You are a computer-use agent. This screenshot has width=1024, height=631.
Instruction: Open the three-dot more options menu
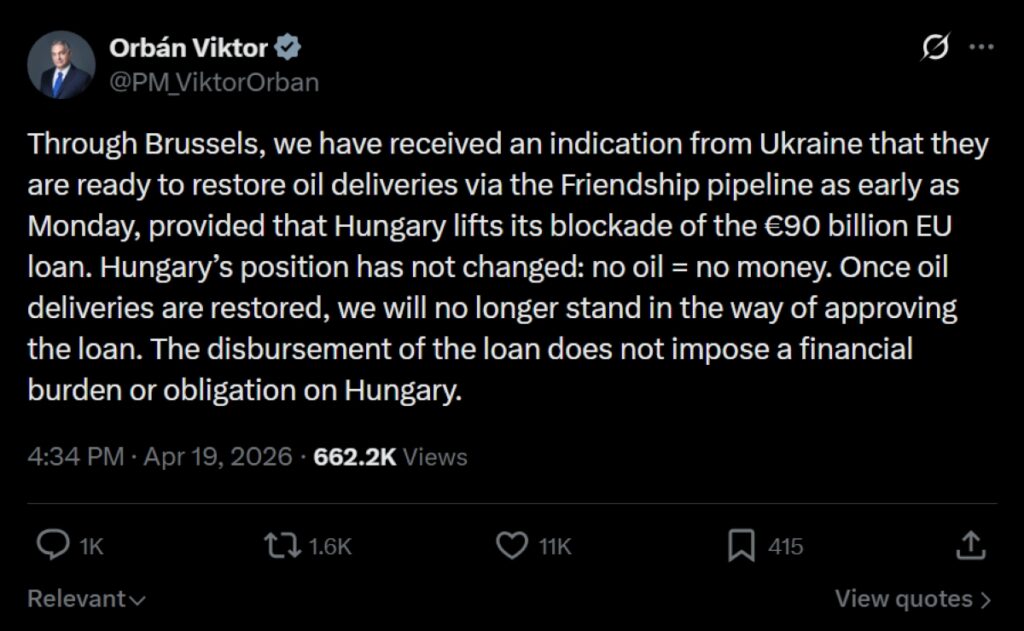pyautogui.click(x=983, y=45)
